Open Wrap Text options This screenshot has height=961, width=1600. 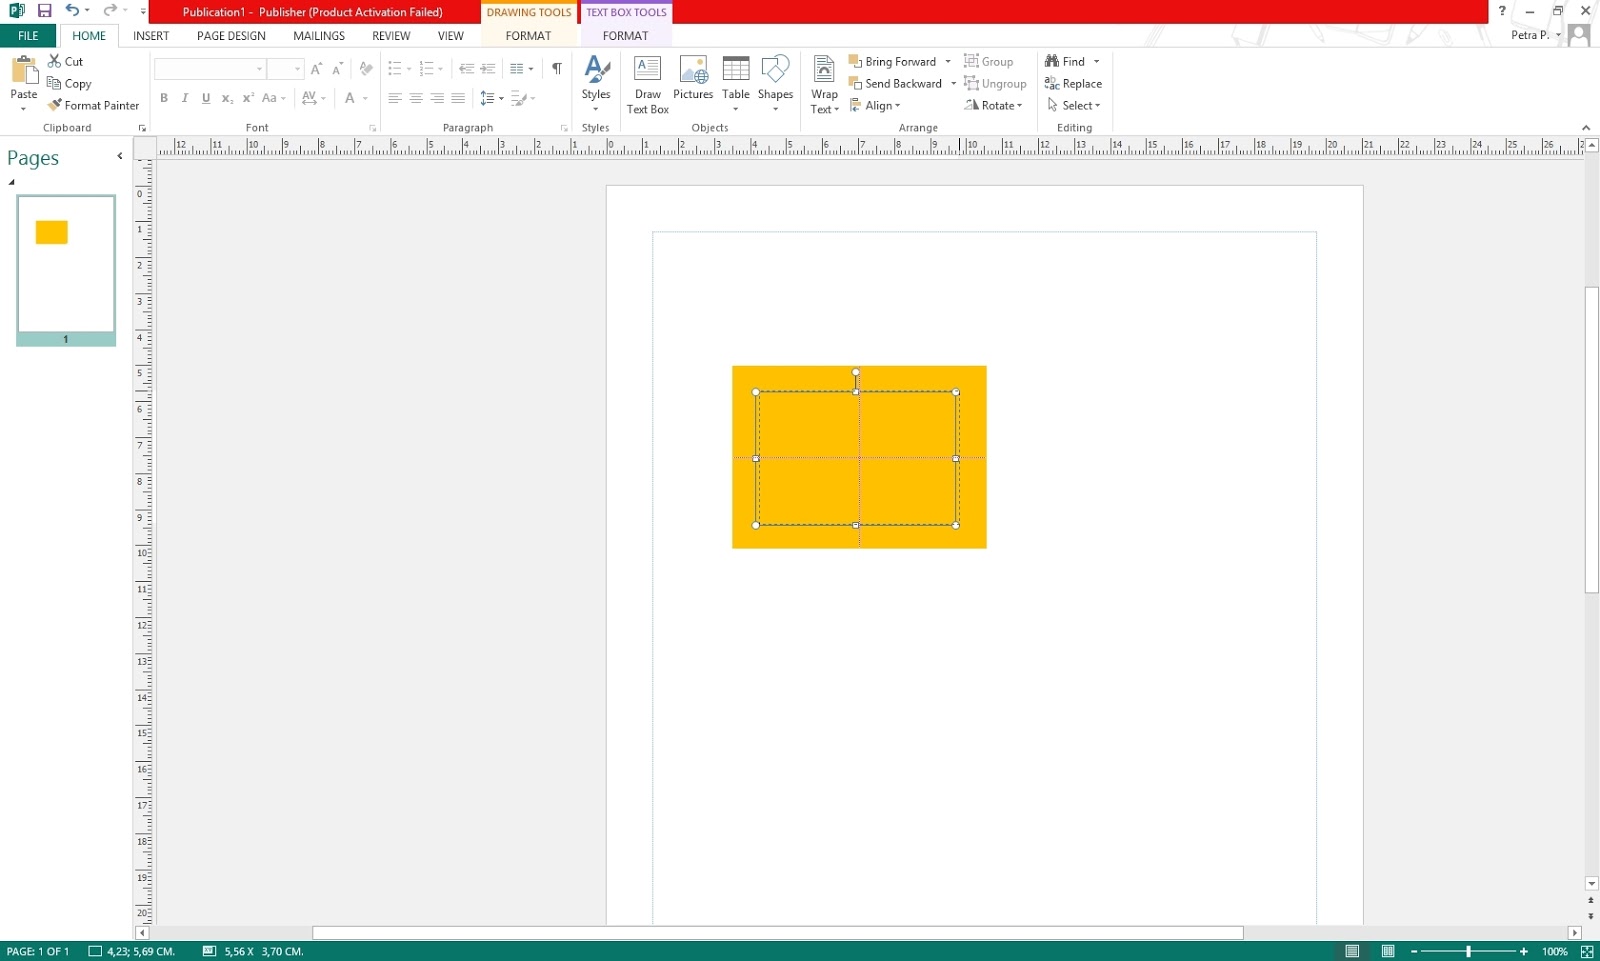coord(824,85)
